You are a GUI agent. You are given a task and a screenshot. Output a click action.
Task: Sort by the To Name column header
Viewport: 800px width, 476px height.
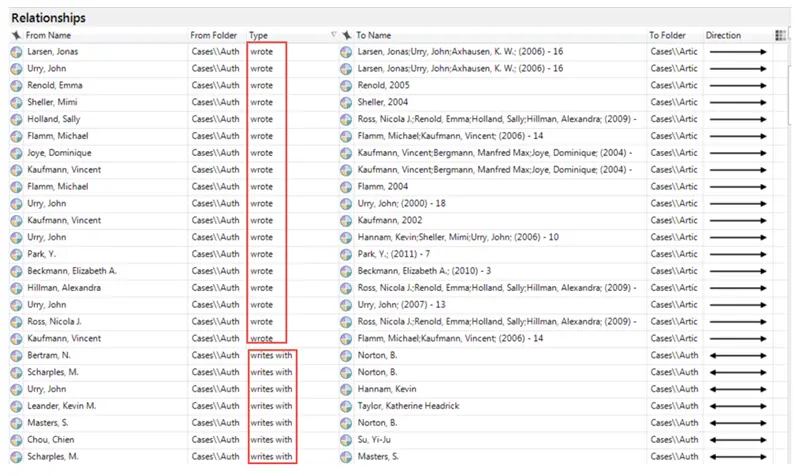tap(373, 35)
